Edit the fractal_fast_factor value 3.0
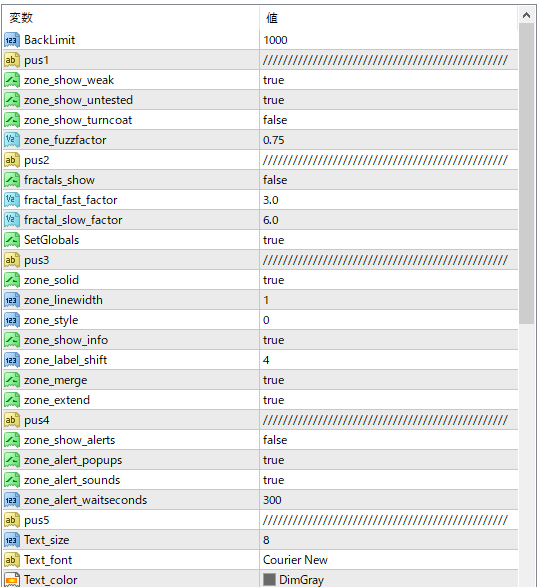The width and height of the screenshot is (540, 587). pyautogui.click(x=270, y=200)
